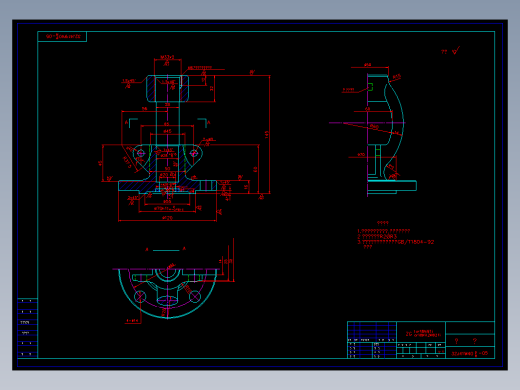Click the left mounting hole in section A-A
This screenshot has height=390, width=520.
[x=140, y=296]
